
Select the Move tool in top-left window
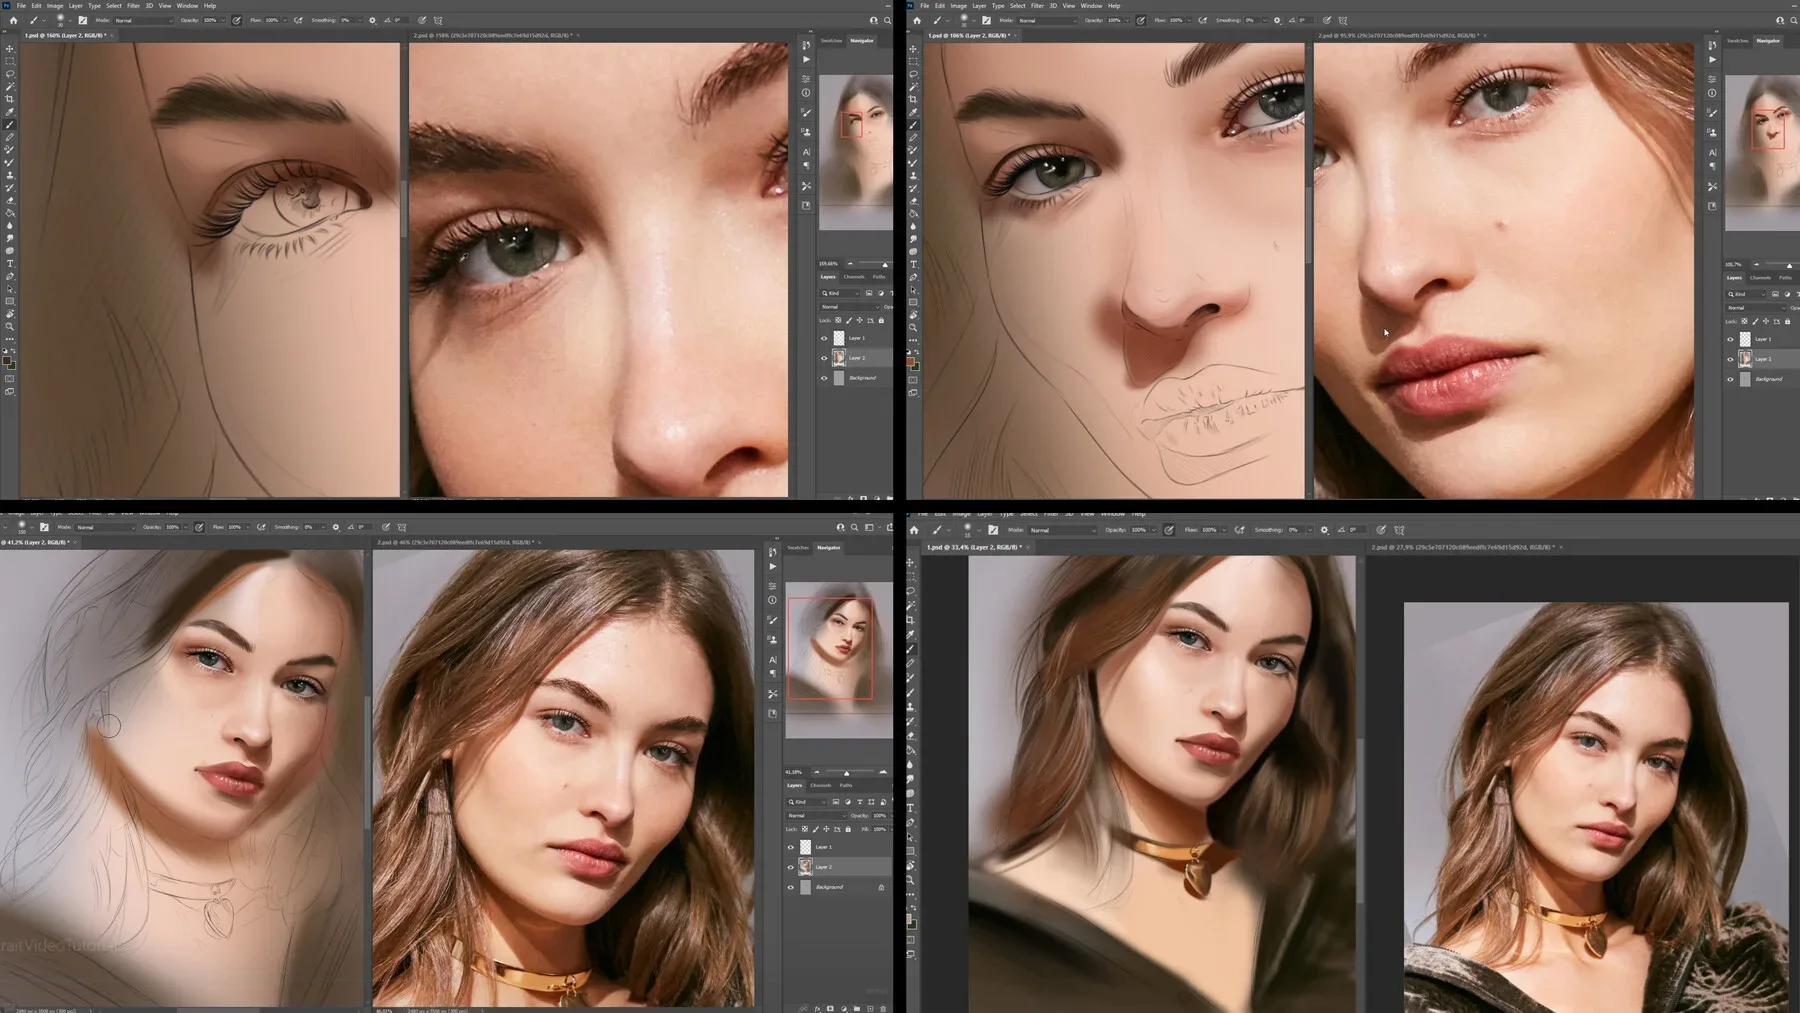point(10,48)
